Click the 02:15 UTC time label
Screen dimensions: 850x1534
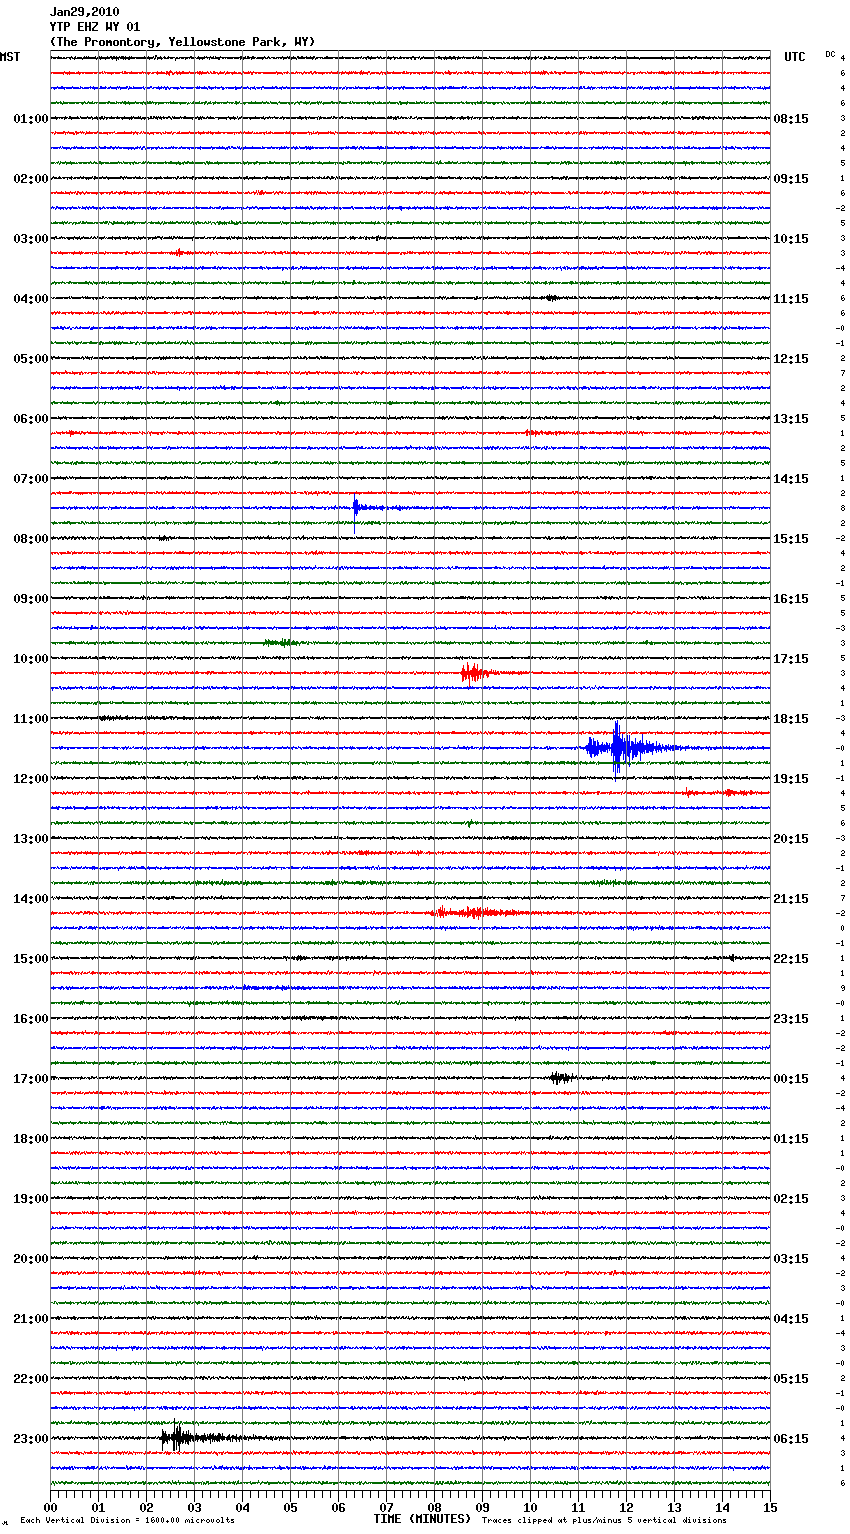[791, 1199]
